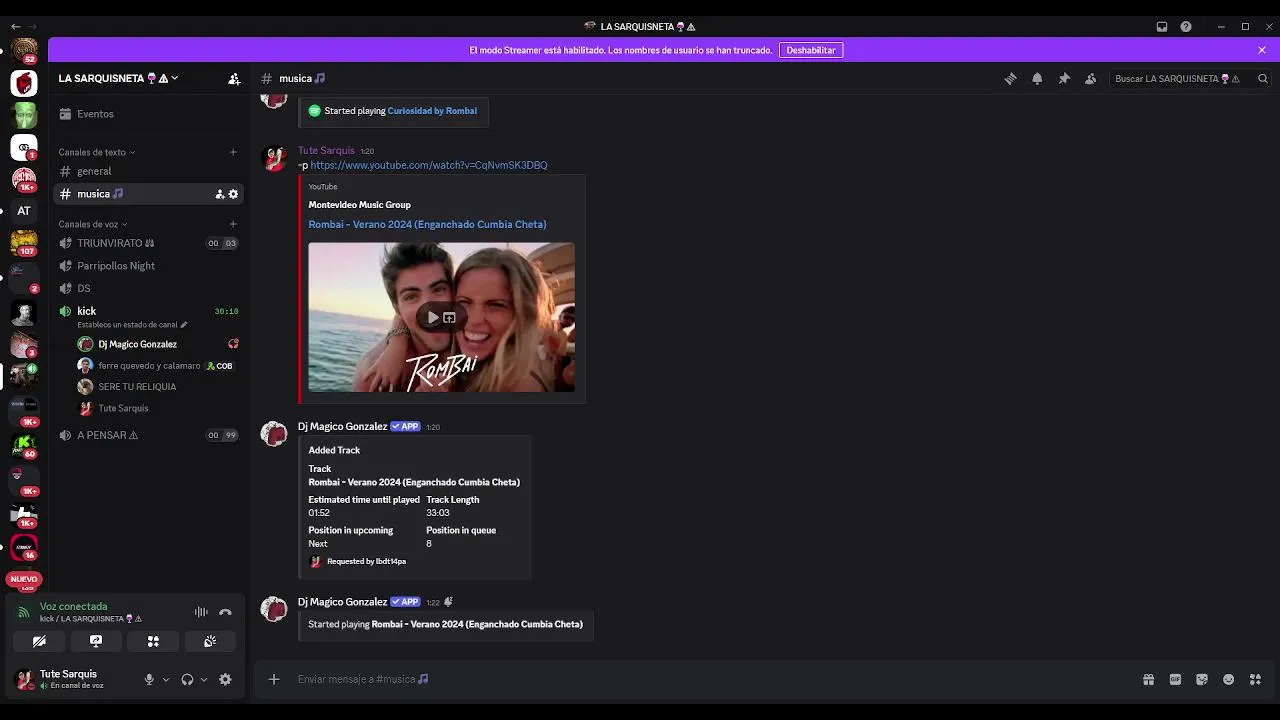This screenshot has width=1280, height=720.
Task: Open the NUEVO unread mentions indicator
Action: coord(24,579)
